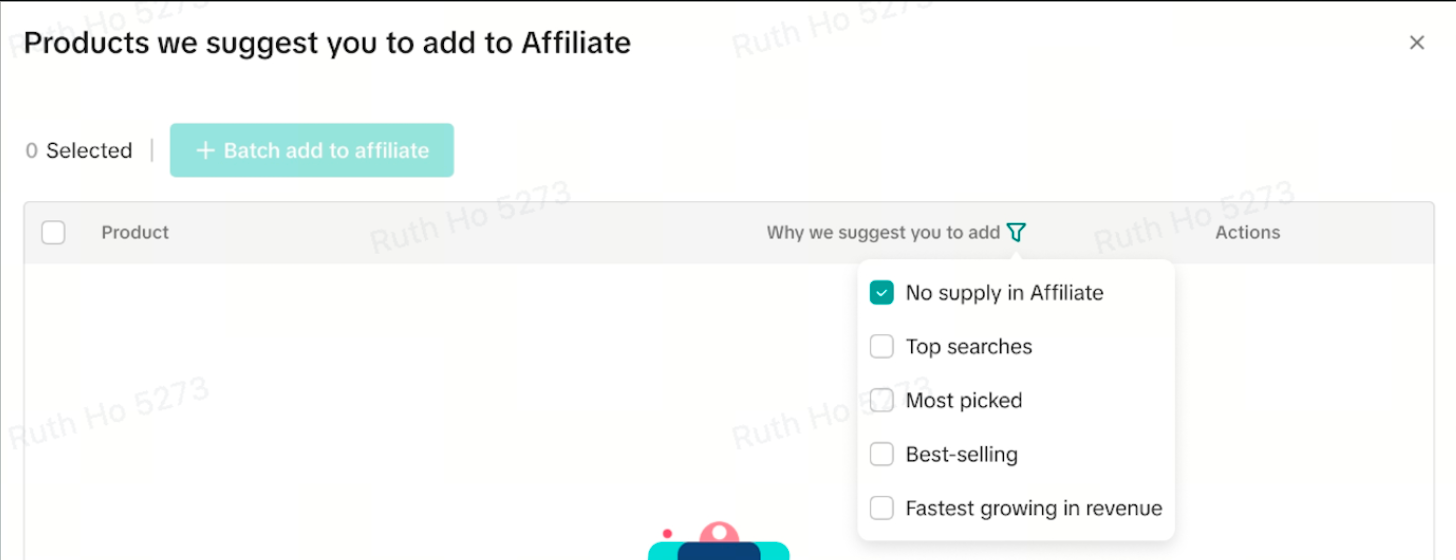Enable the Top searches checkbox
This screenshot has width=1456, height=560.
[881, 347]
